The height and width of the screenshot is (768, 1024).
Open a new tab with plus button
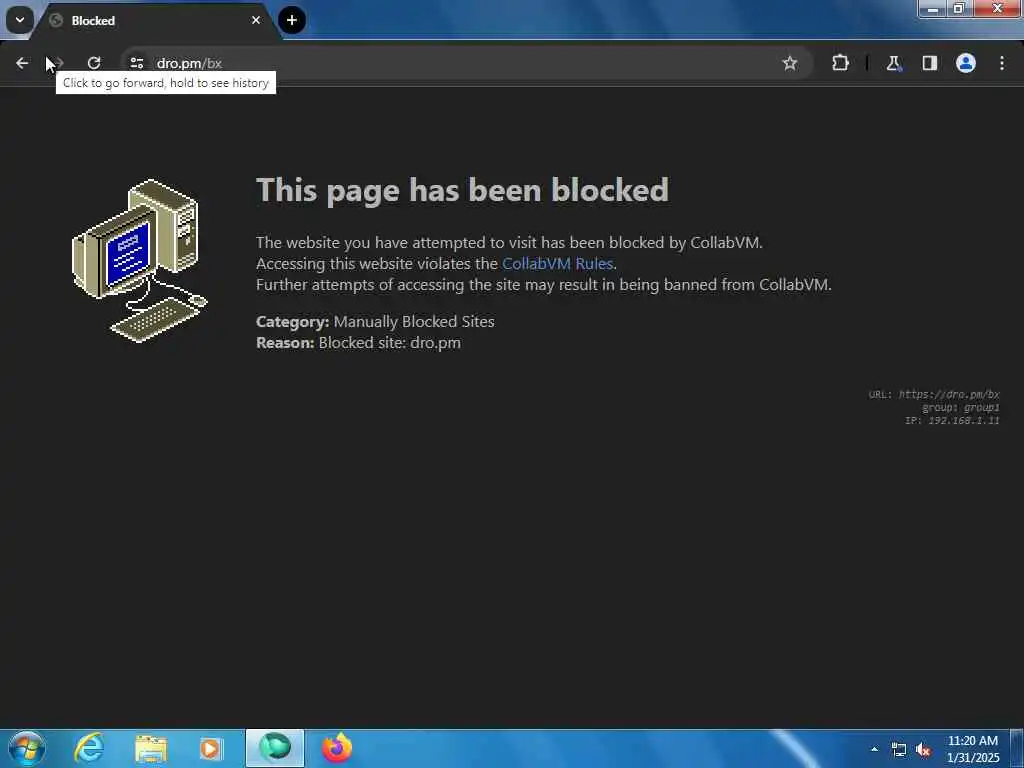point(292,20)
